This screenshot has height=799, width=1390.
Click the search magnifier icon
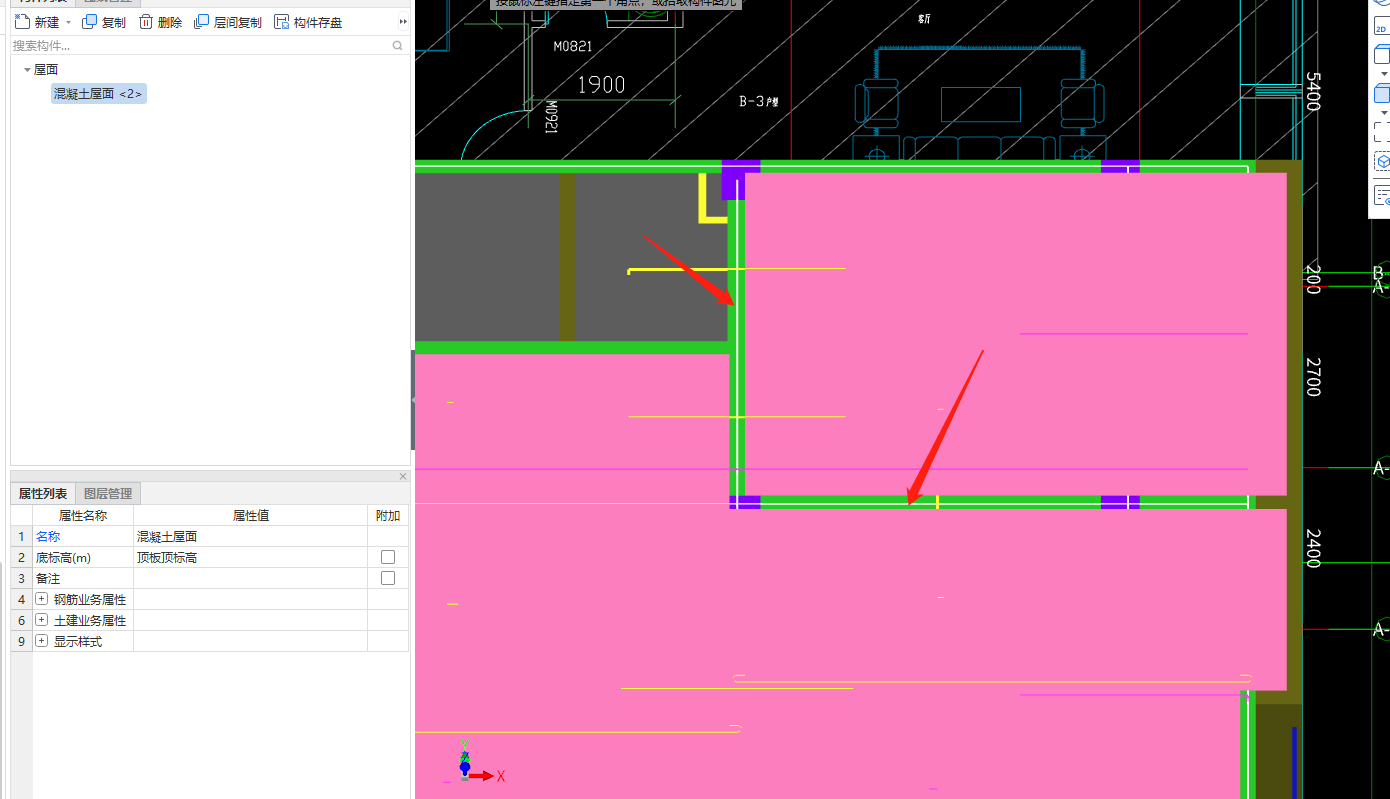(x=398, y=45)
